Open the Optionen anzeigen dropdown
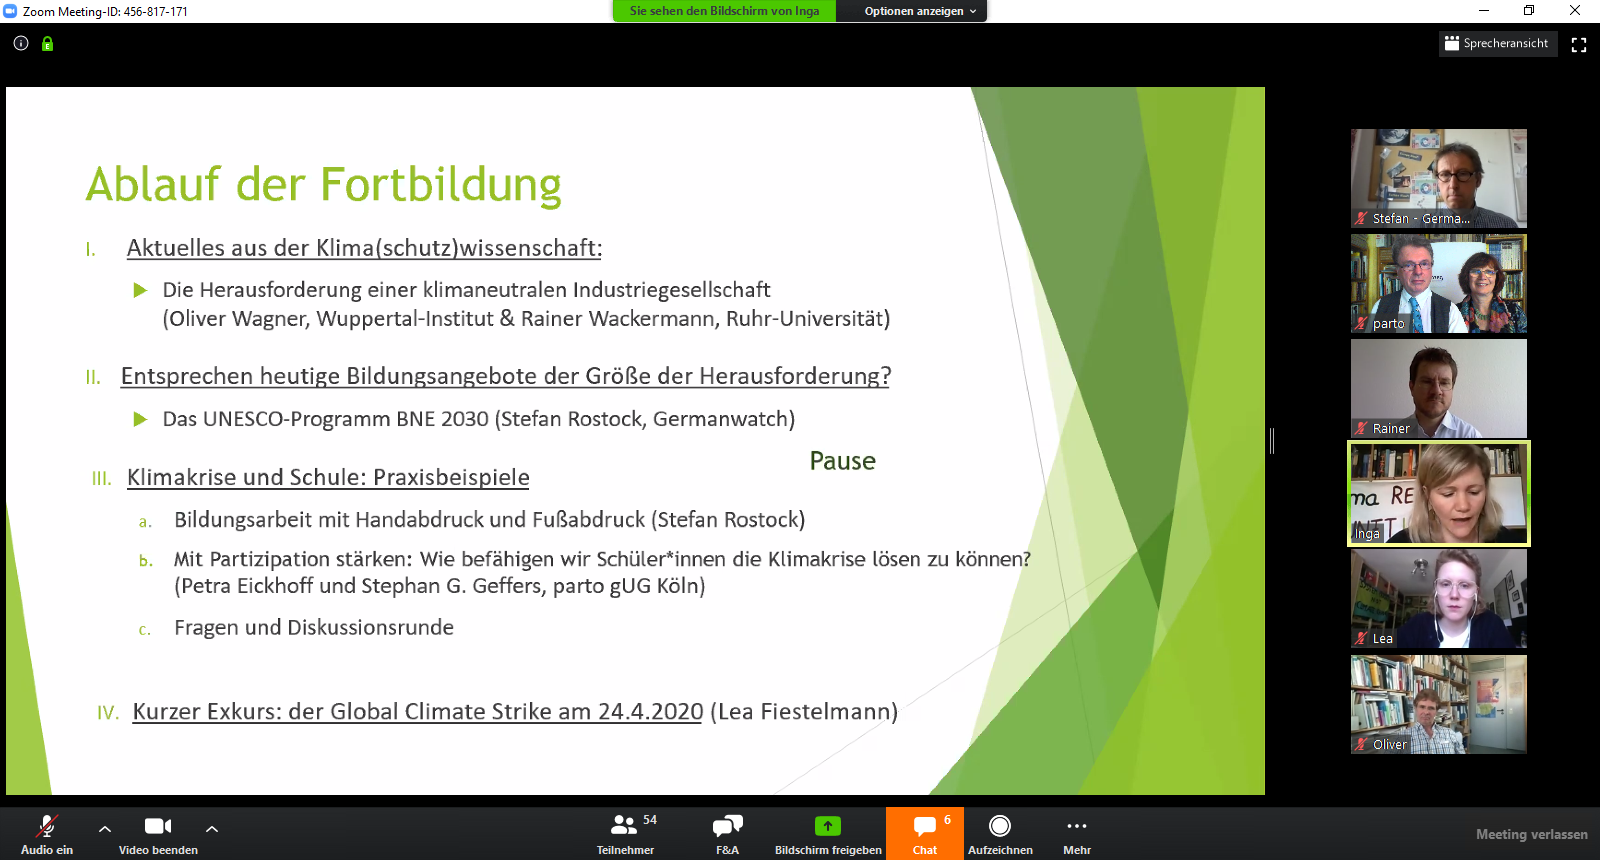Screen dimensions: 1600x860 (x=918, y=11)
